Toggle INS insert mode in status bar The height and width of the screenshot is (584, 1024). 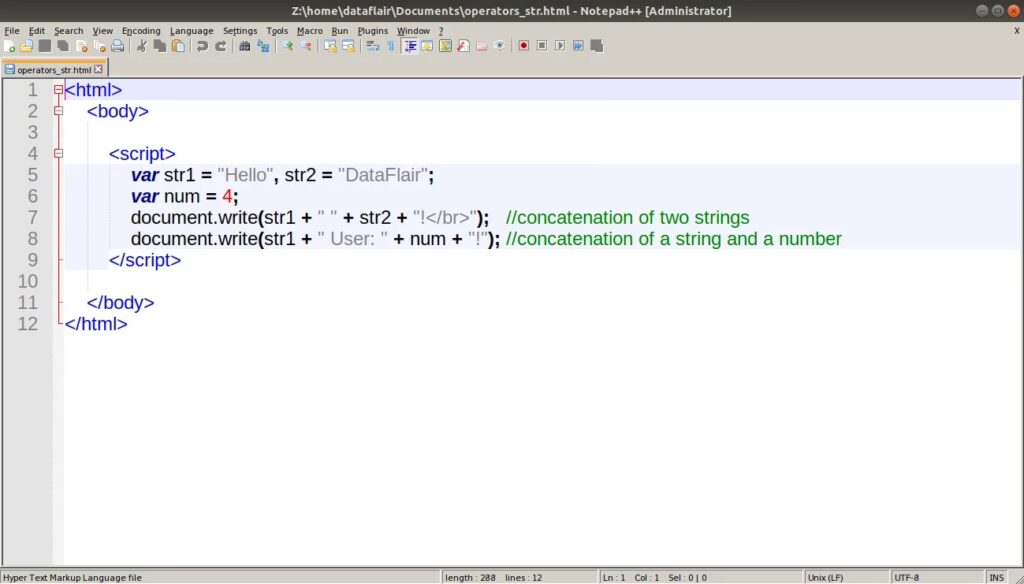[996, 577]
